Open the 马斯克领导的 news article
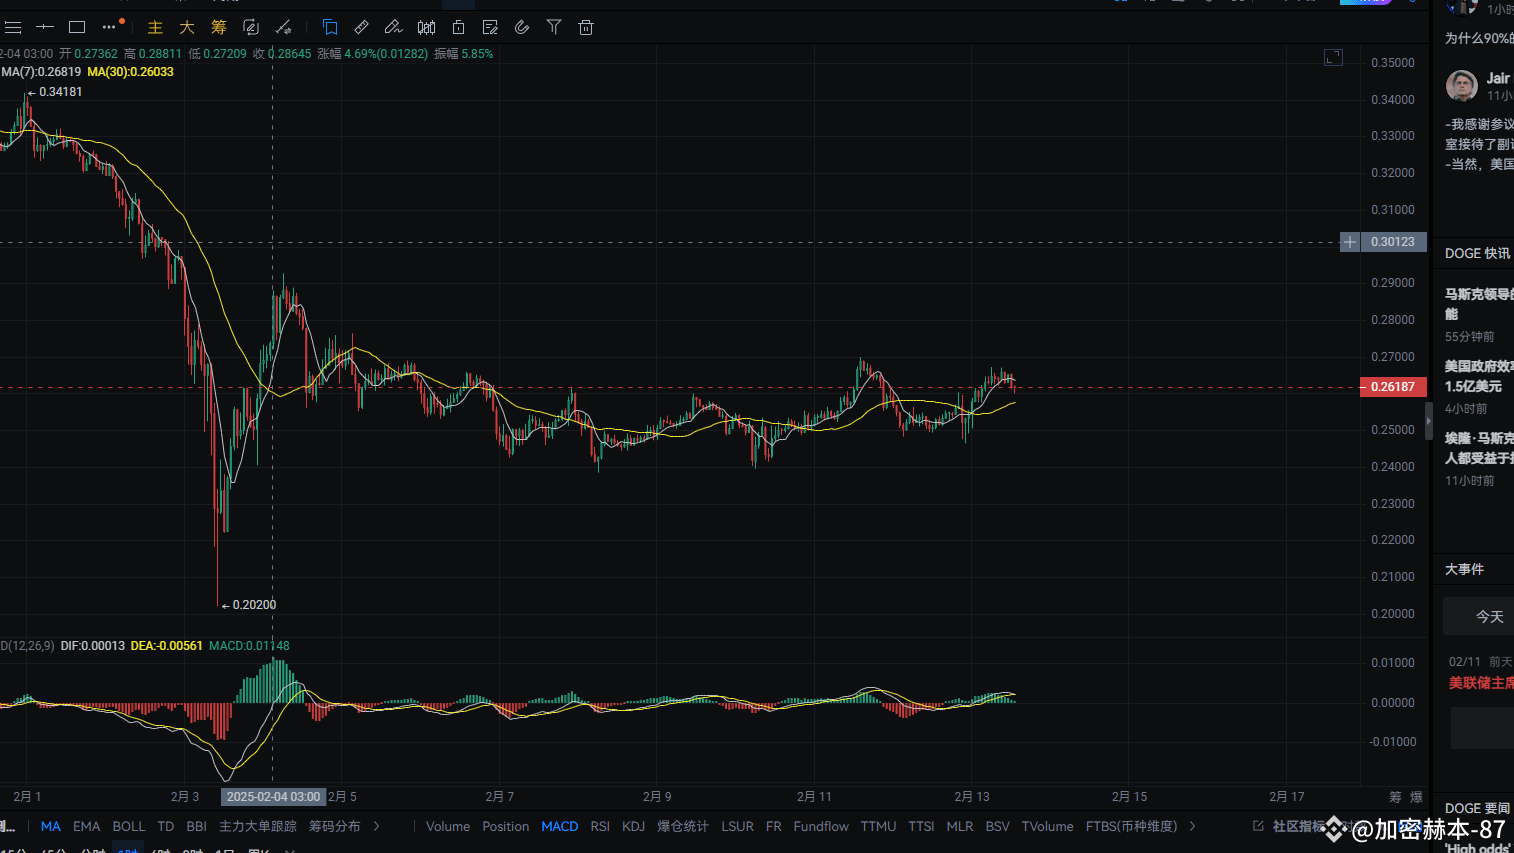The width and height of the screenshot is (1514, 853). click(1478, 294)
